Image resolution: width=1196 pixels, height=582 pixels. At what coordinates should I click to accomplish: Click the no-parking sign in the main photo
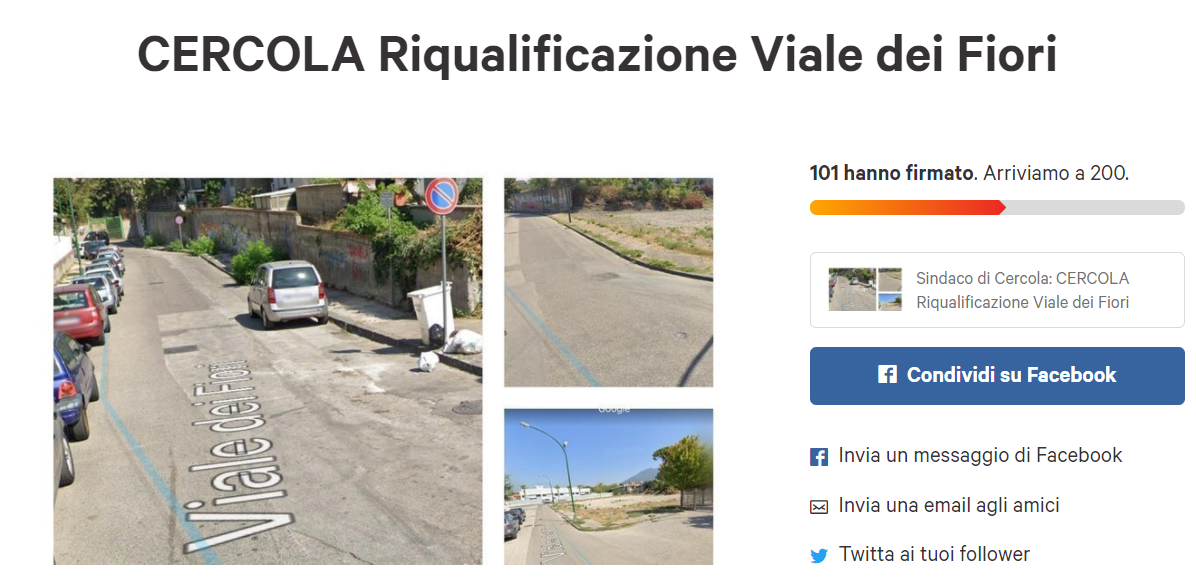[x=441, y=196]
